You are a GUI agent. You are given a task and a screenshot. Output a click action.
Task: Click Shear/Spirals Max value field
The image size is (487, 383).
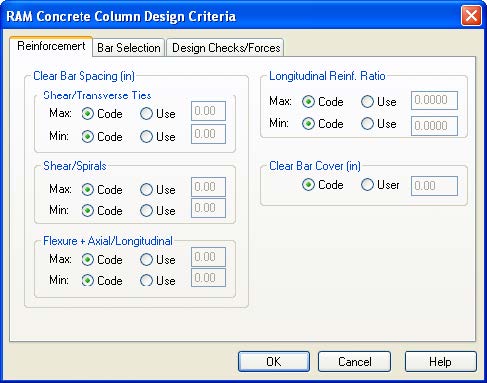pos(208,187)
